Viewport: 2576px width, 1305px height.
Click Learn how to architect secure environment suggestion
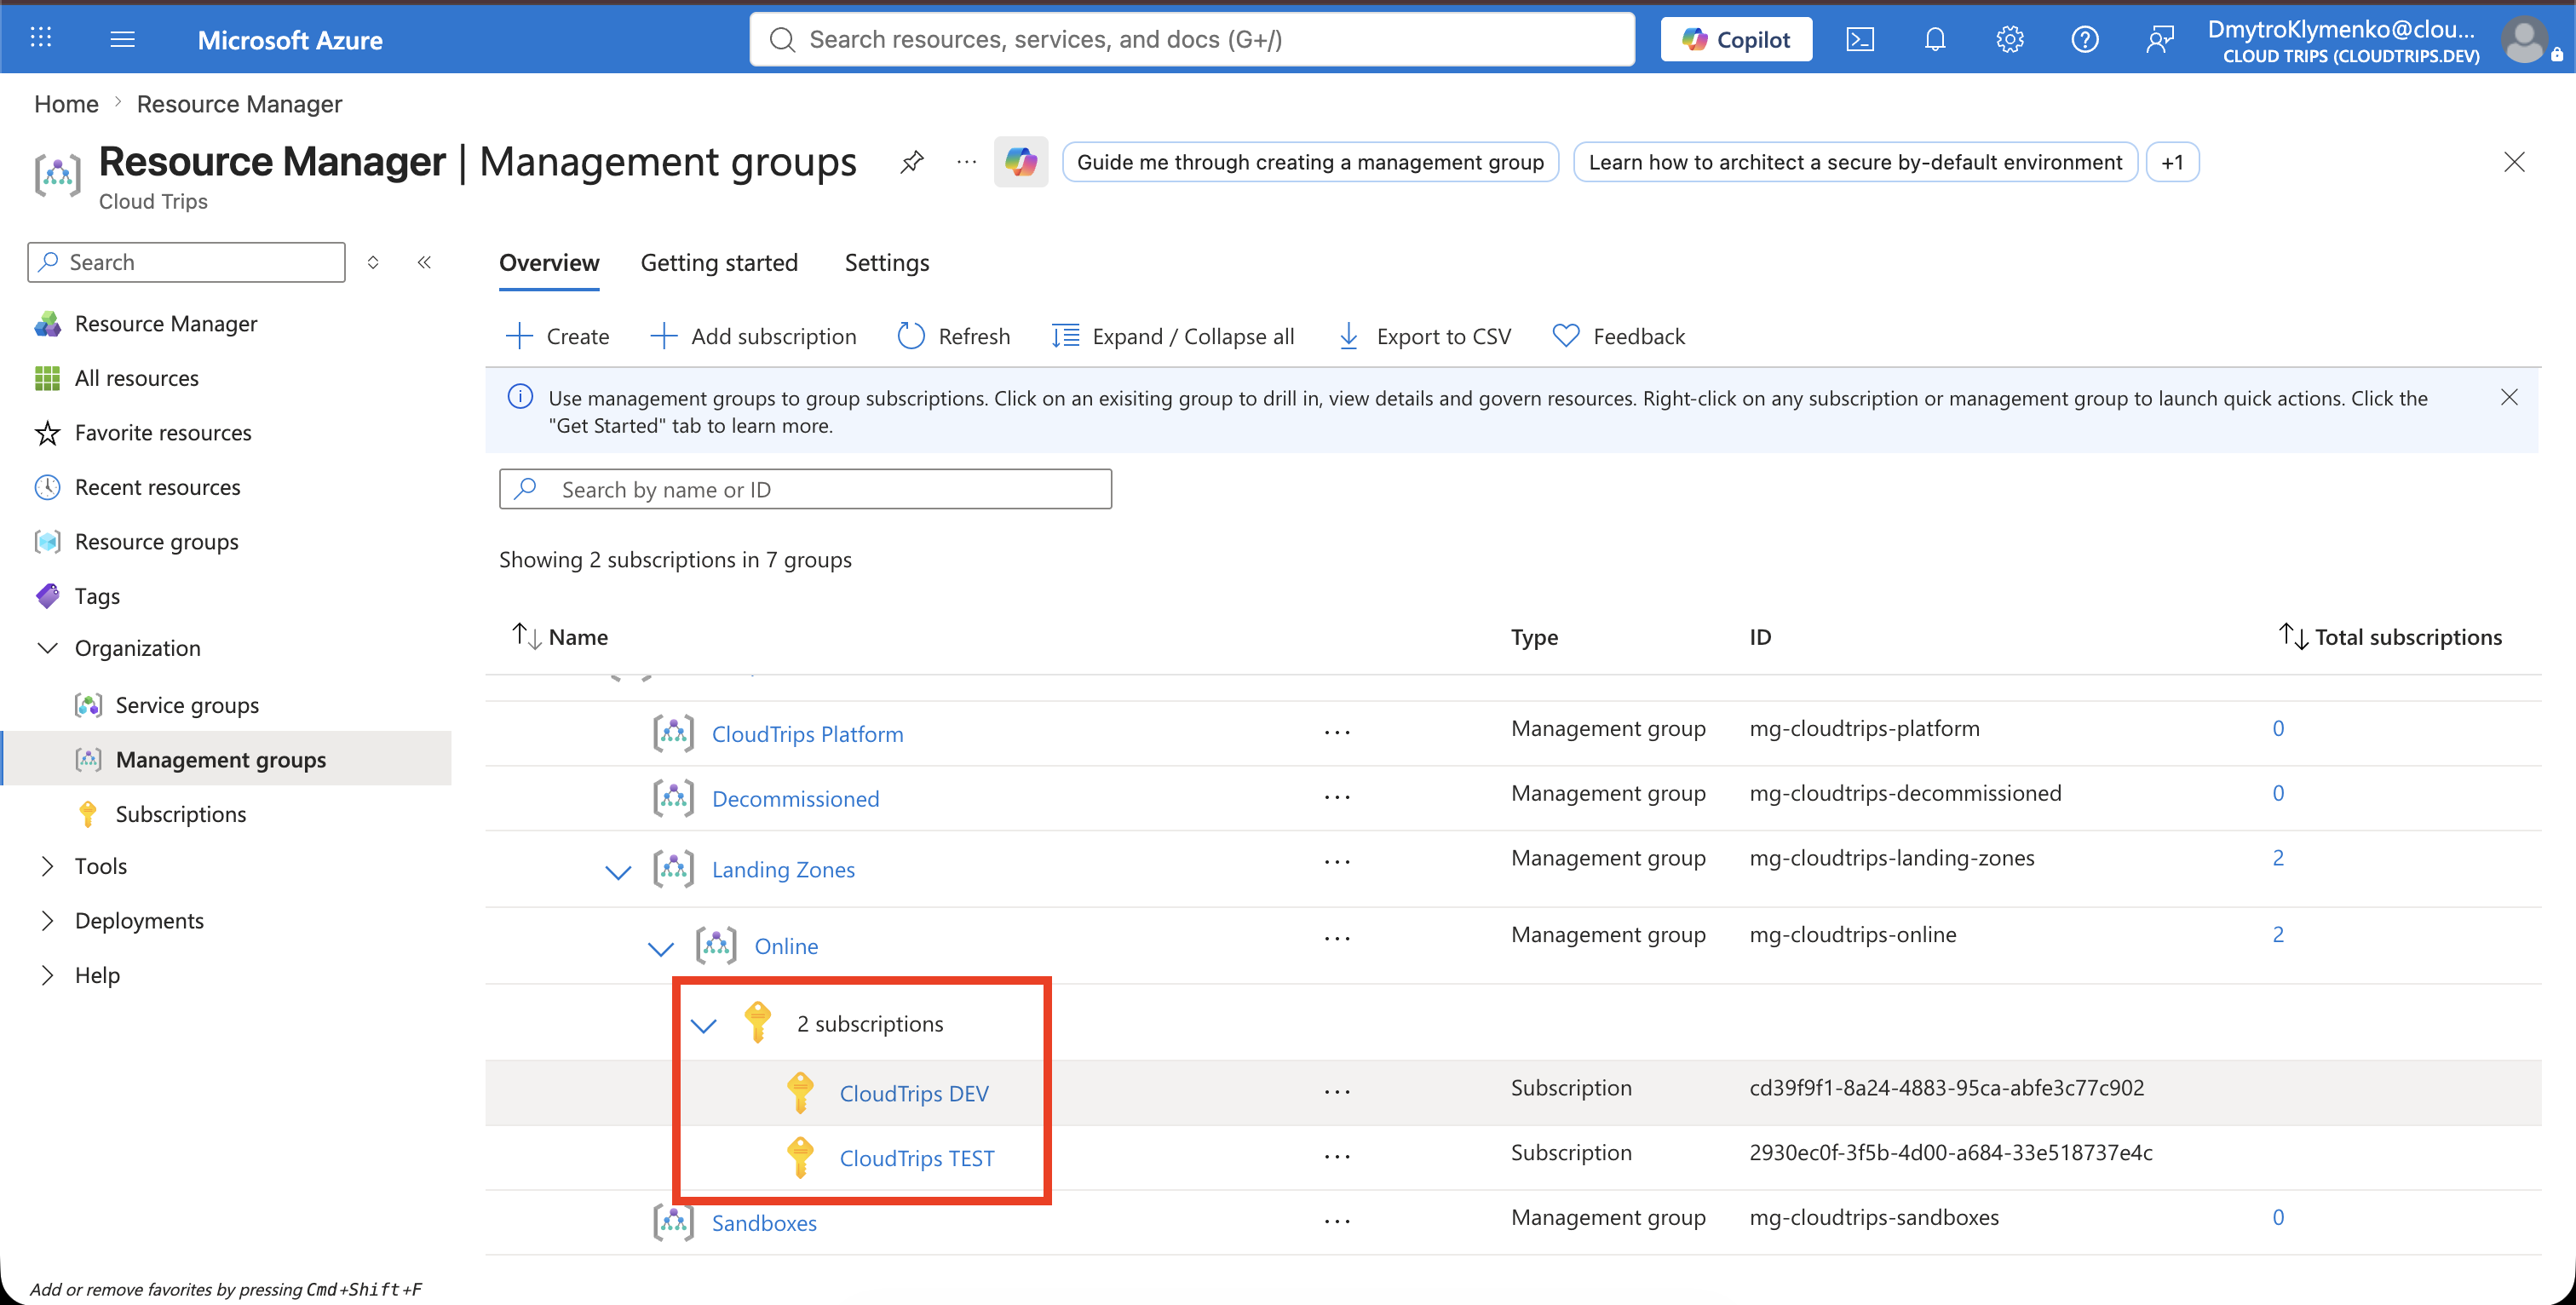tap(1855, 162)
